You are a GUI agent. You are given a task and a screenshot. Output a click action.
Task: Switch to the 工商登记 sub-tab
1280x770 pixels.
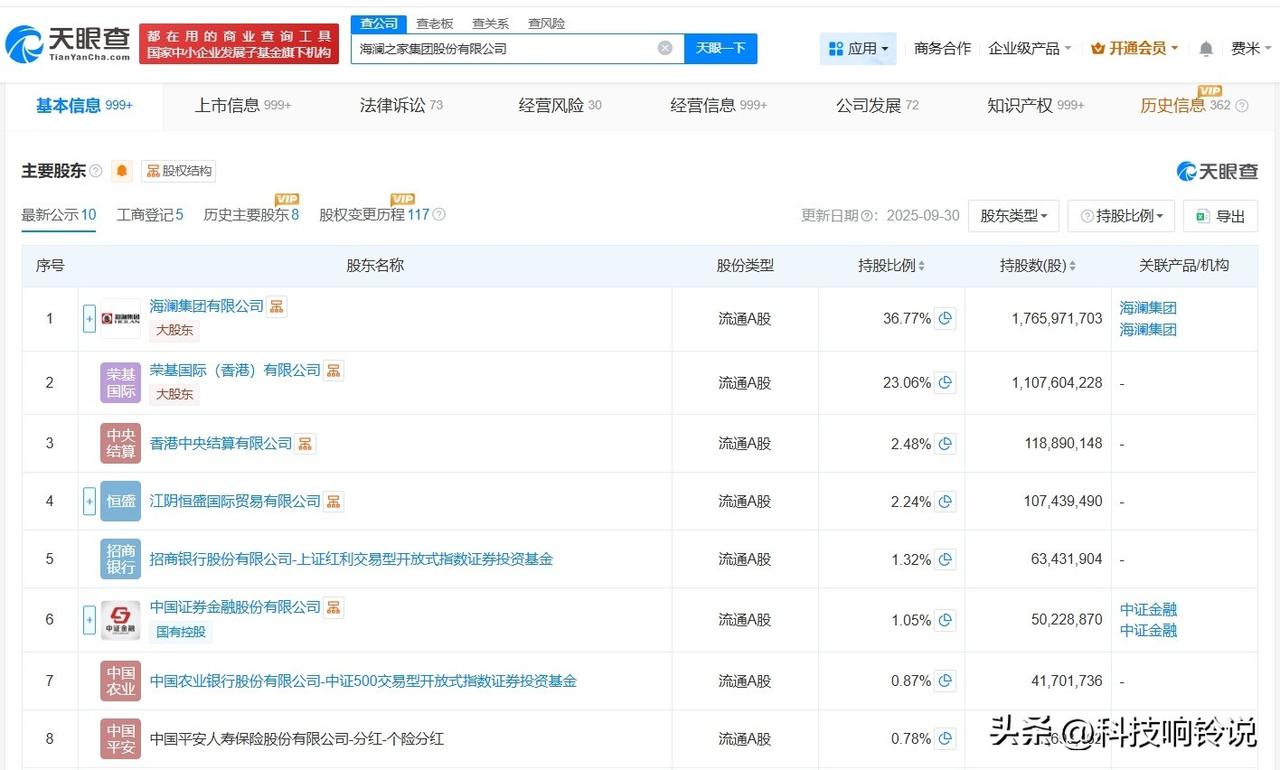click(x=149, y=214)
